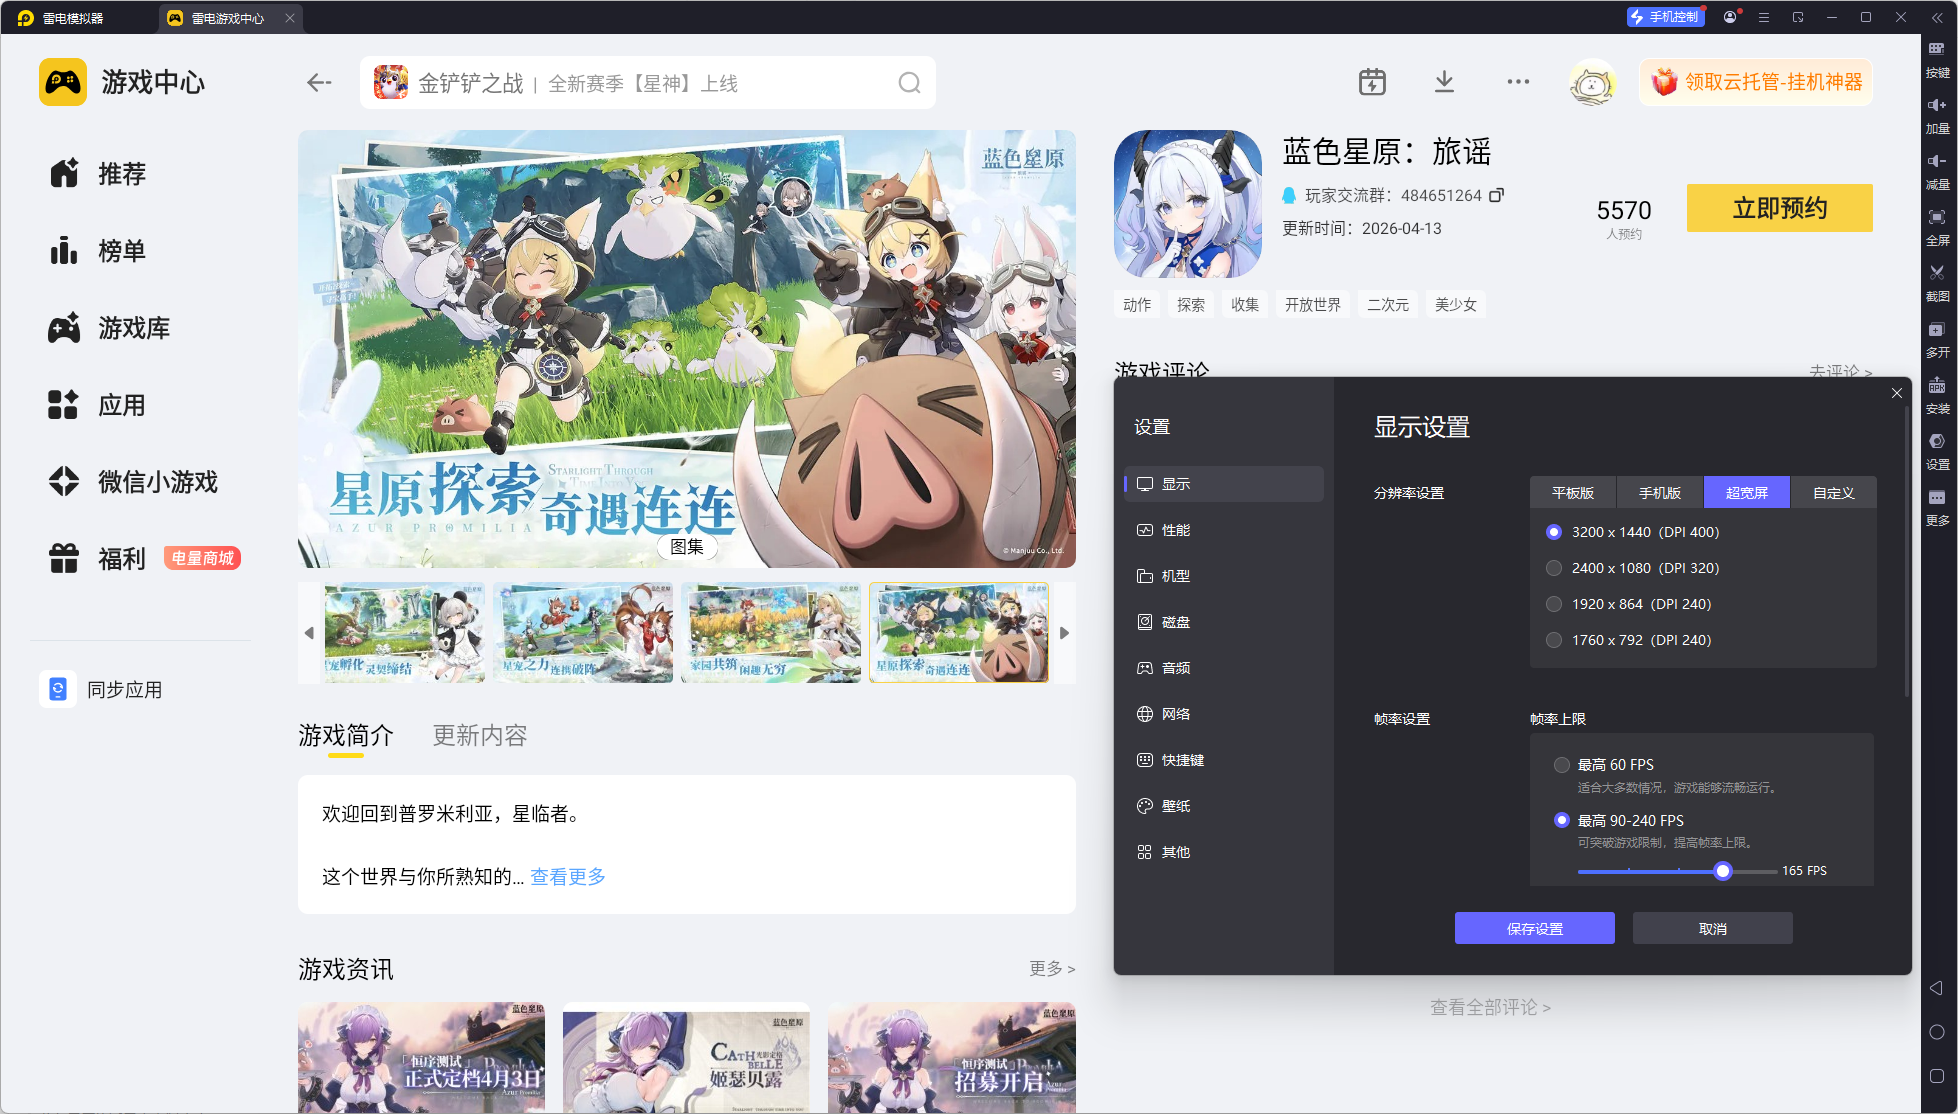This screenshot has width=1958, height=1114.
Task: Click the 保存设置 button
Action: [1534, 929]
